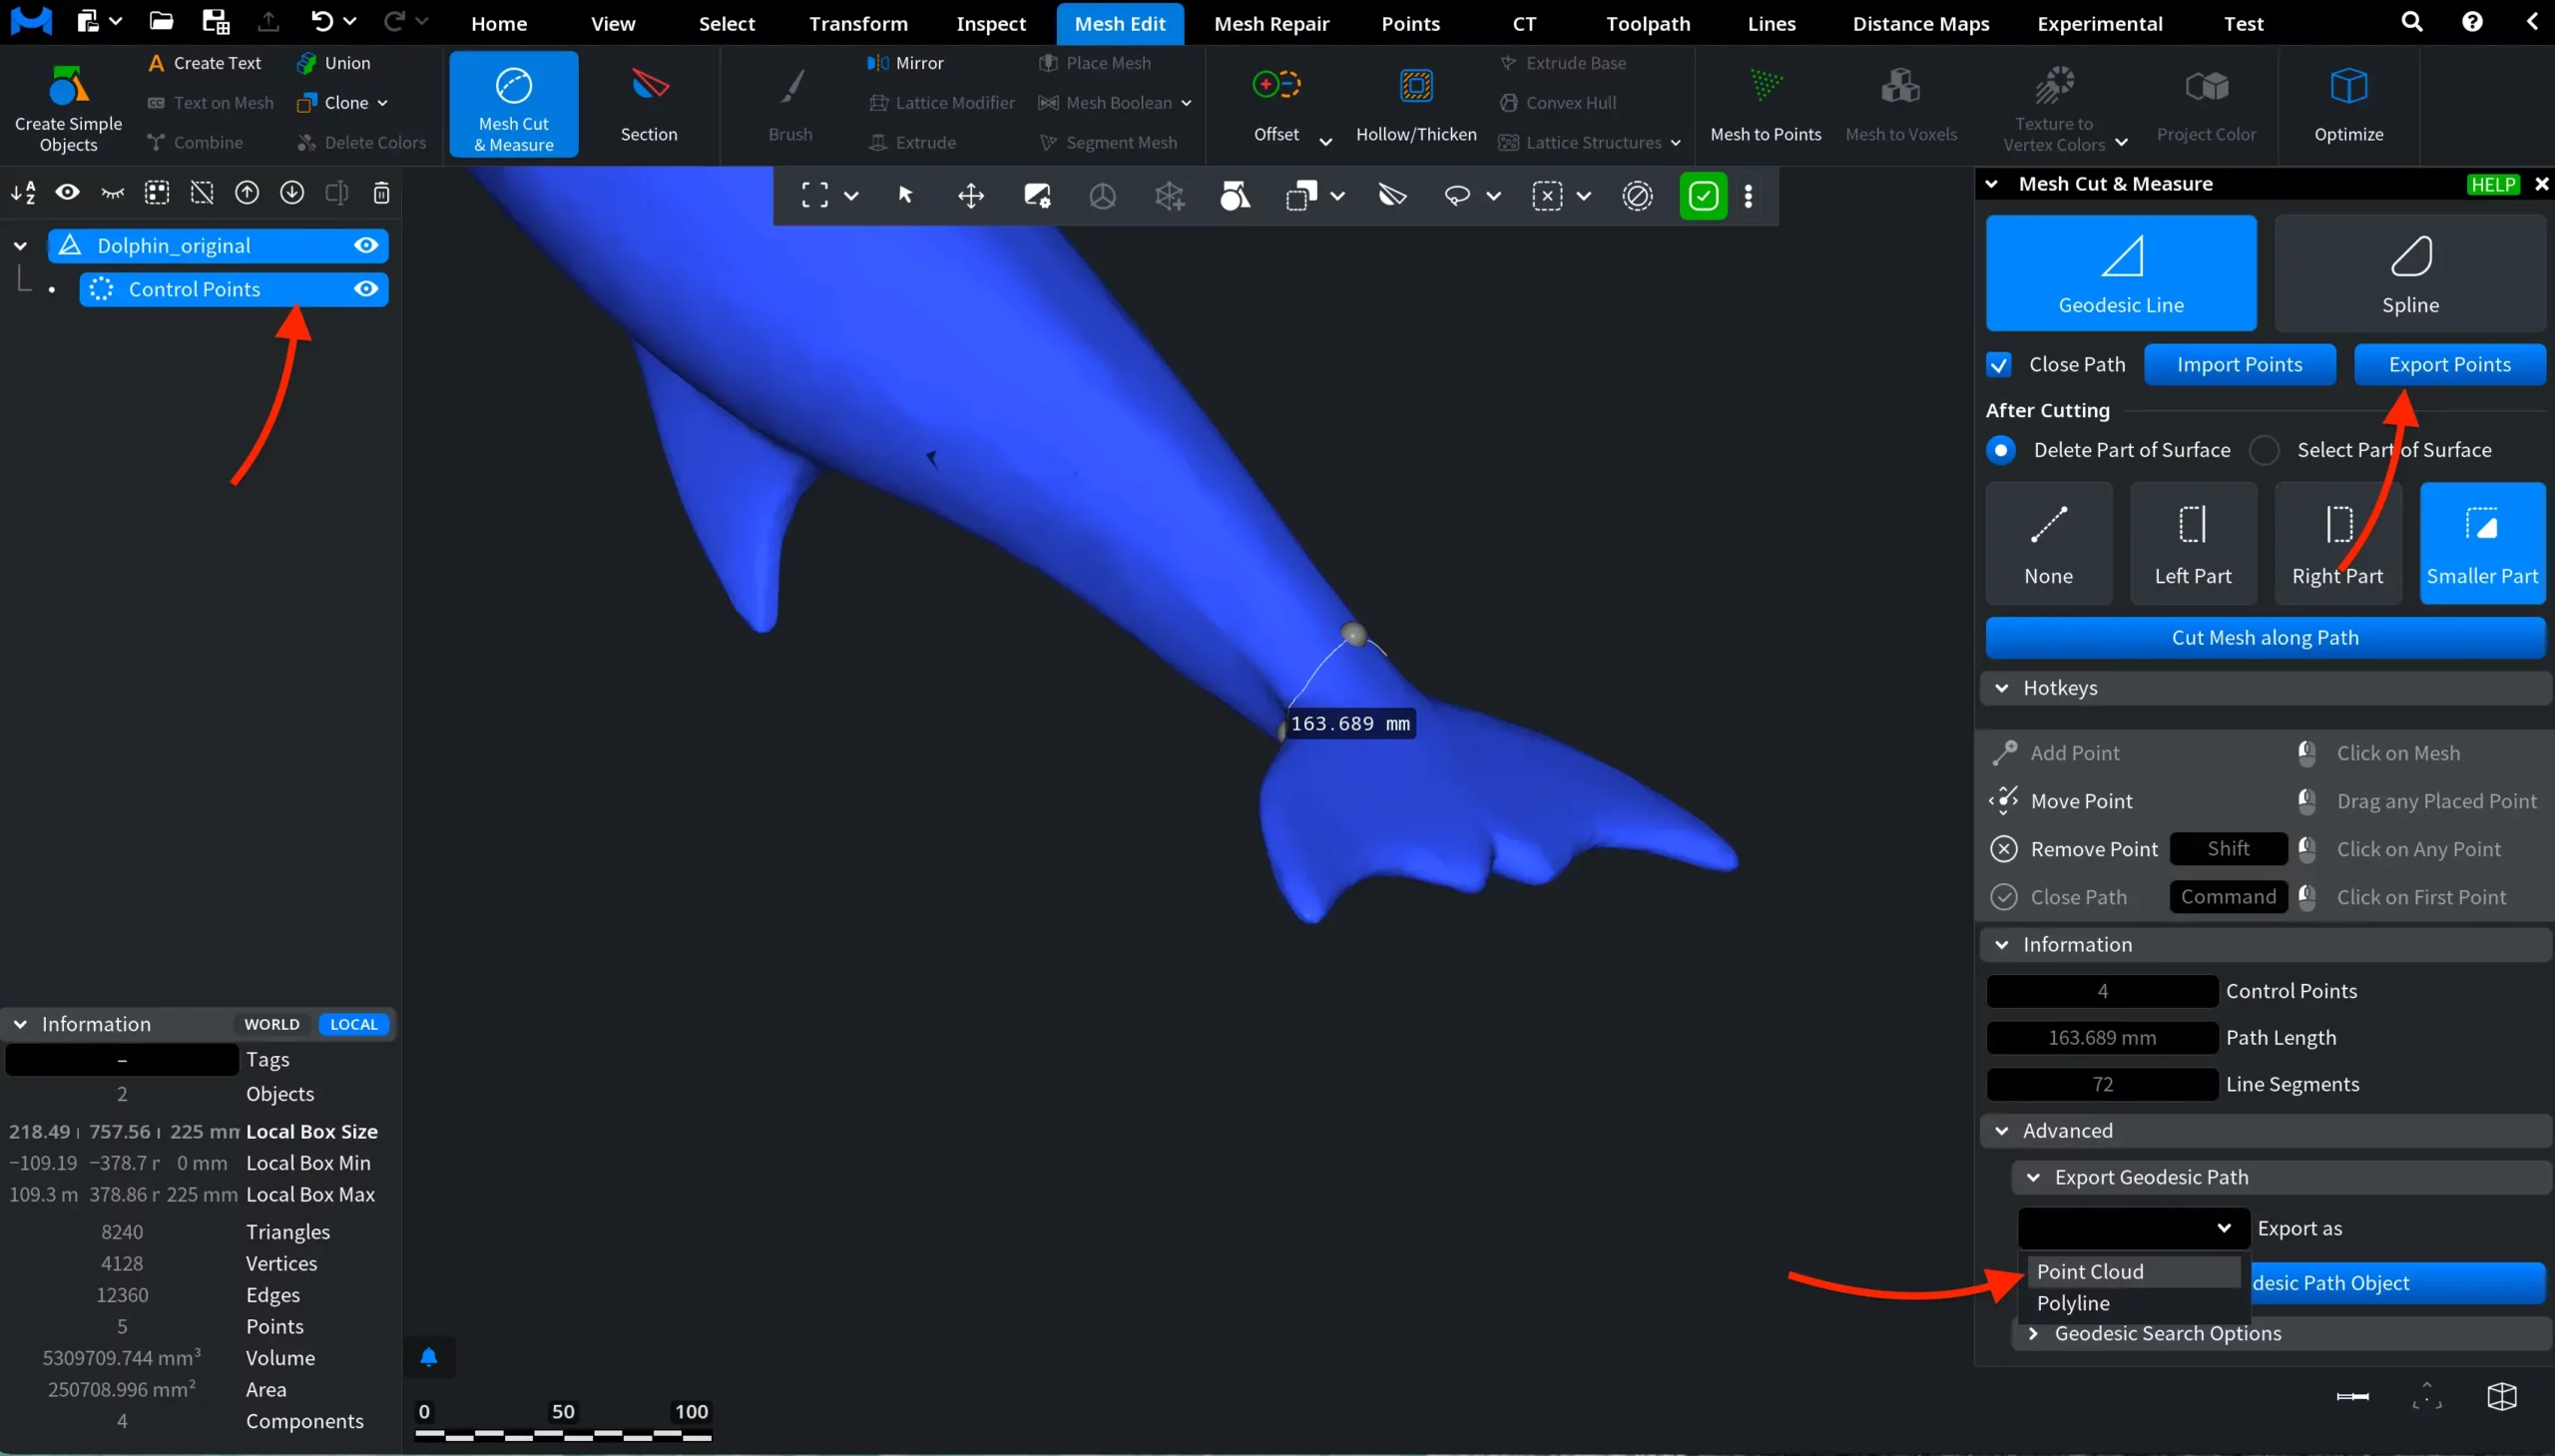Choose the Left Part cutting option
The image size is (2555, 1456).
(2192, 543)
